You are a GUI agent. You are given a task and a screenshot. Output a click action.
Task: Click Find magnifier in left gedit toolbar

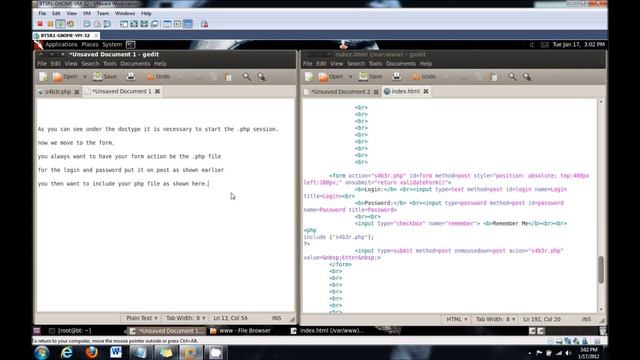247,76
